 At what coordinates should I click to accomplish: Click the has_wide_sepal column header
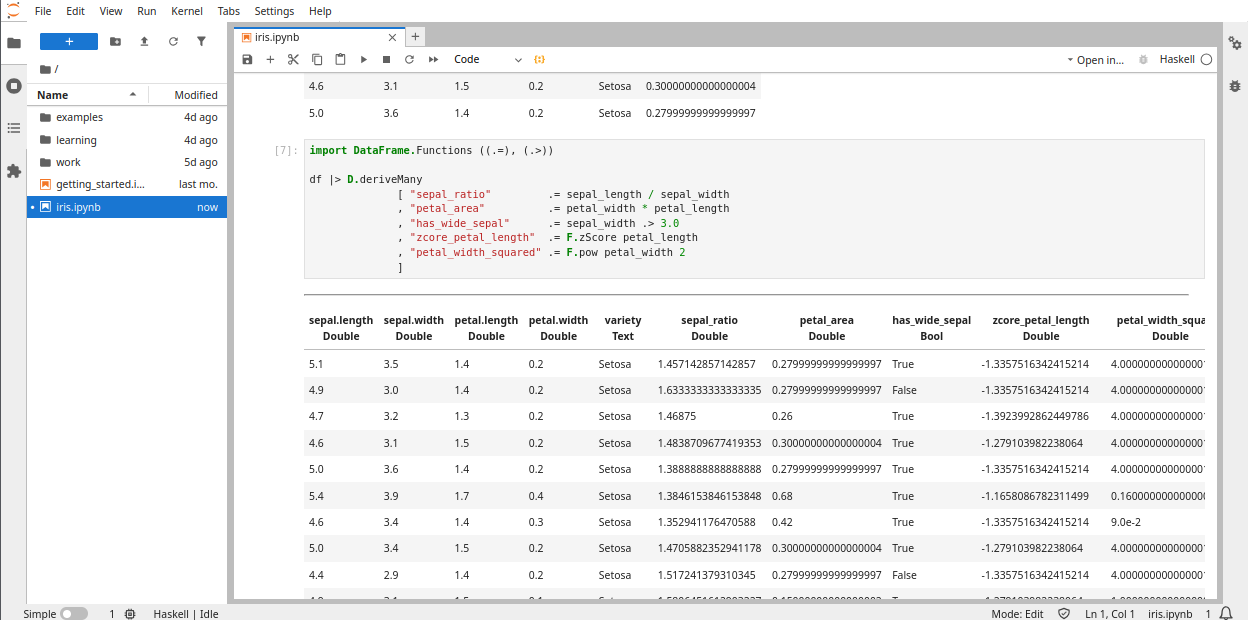pyautogui.click(x=931, y=328)
